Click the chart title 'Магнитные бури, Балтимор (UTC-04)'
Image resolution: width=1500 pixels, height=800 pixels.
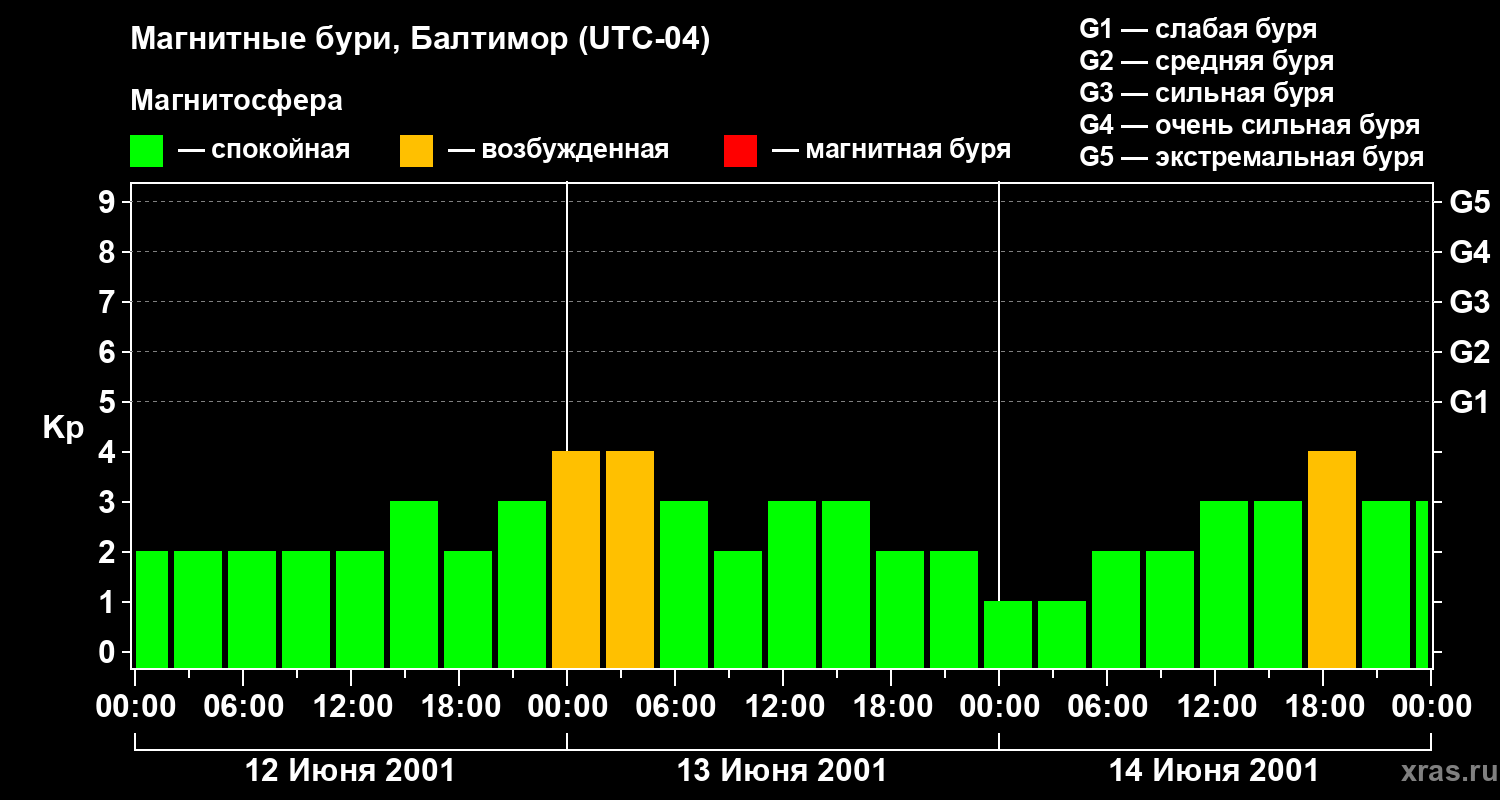(420, 41)
